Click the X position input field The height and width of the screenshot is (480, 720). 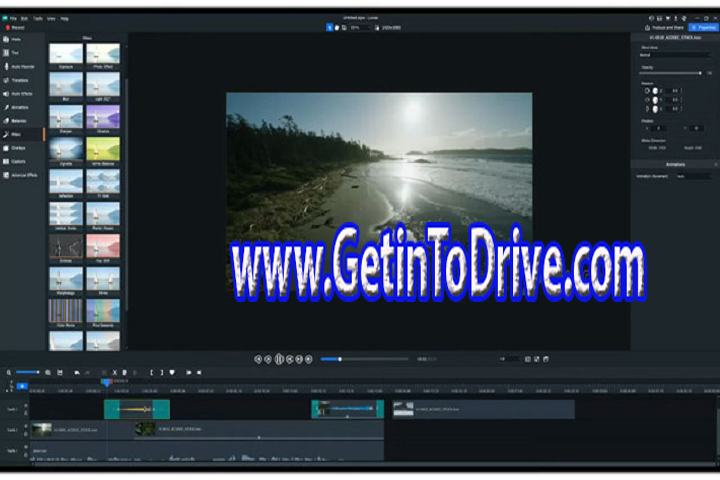click(x=659, y=128)
